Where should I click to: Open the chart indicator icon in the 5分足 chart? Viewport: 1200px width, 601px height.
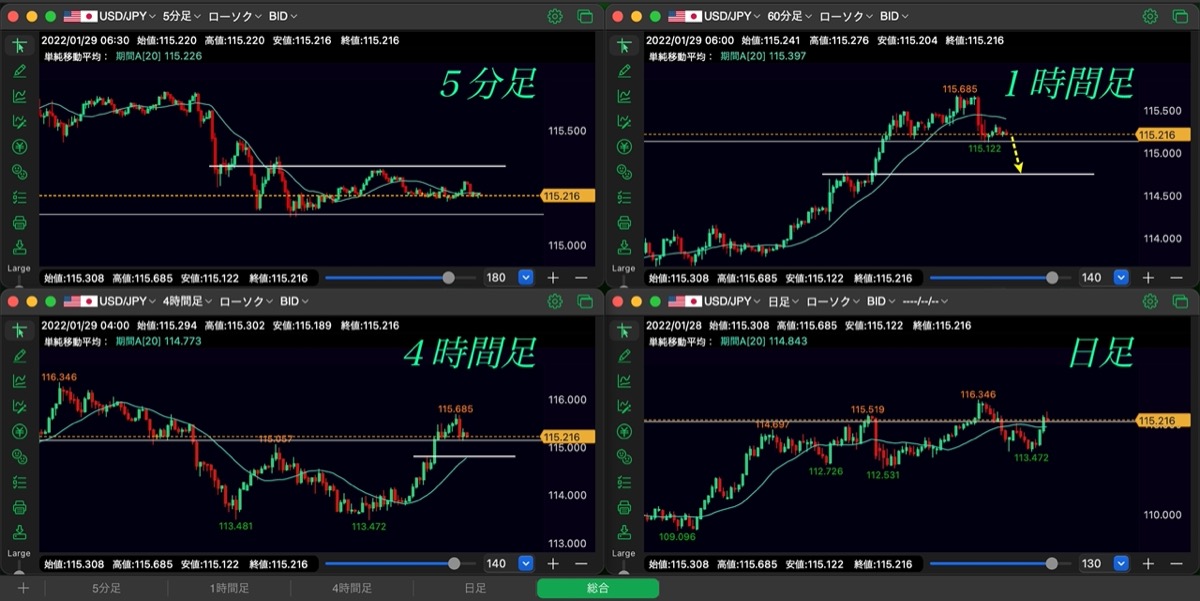click(20, 96)
